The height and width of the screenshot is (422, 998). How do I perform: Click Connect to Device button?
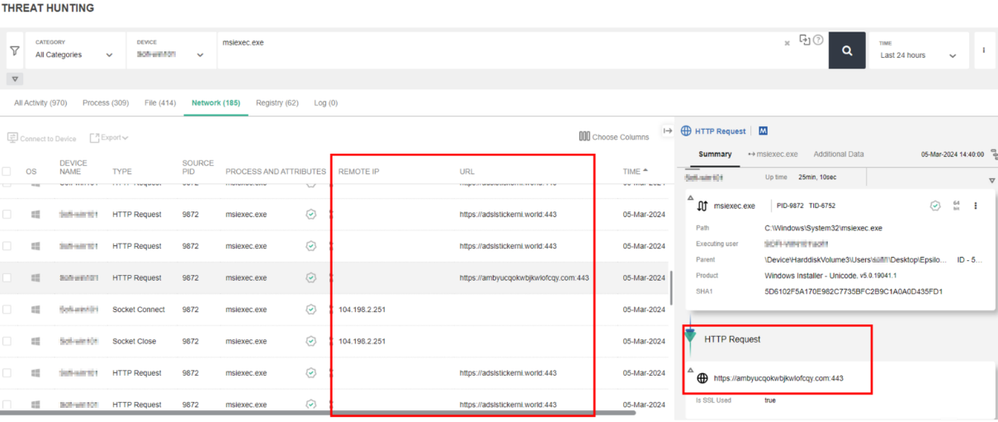point(41,138)
